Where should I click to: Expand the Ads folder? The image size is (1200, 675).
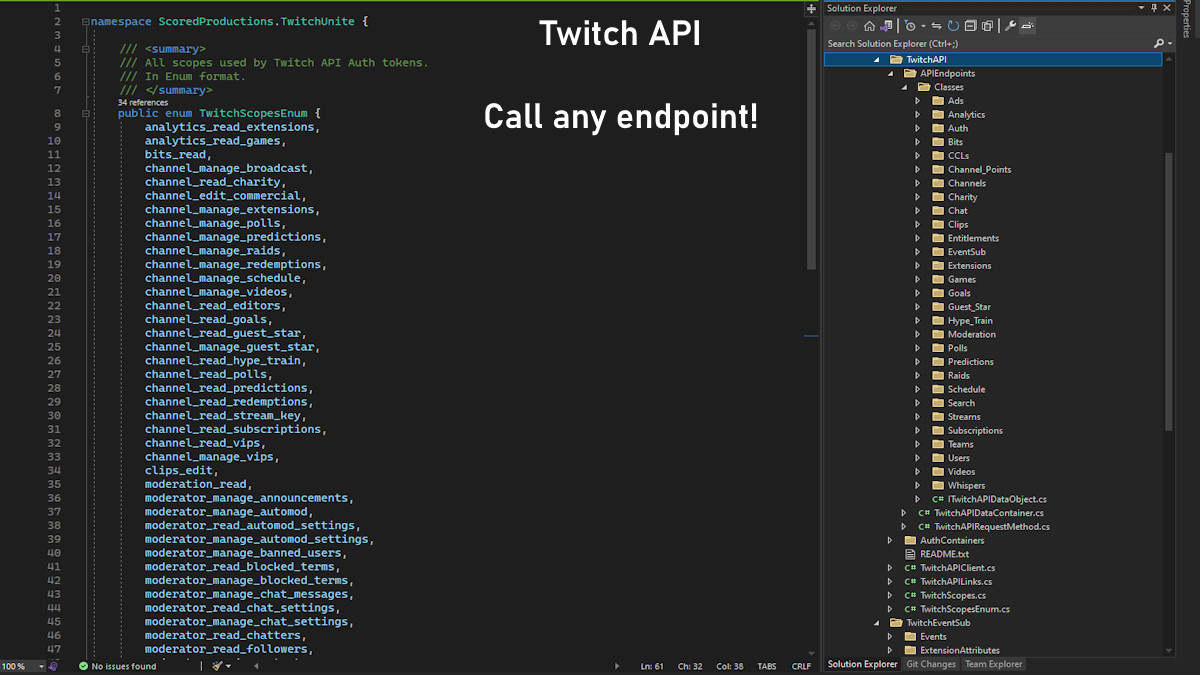tap(917, 101)
